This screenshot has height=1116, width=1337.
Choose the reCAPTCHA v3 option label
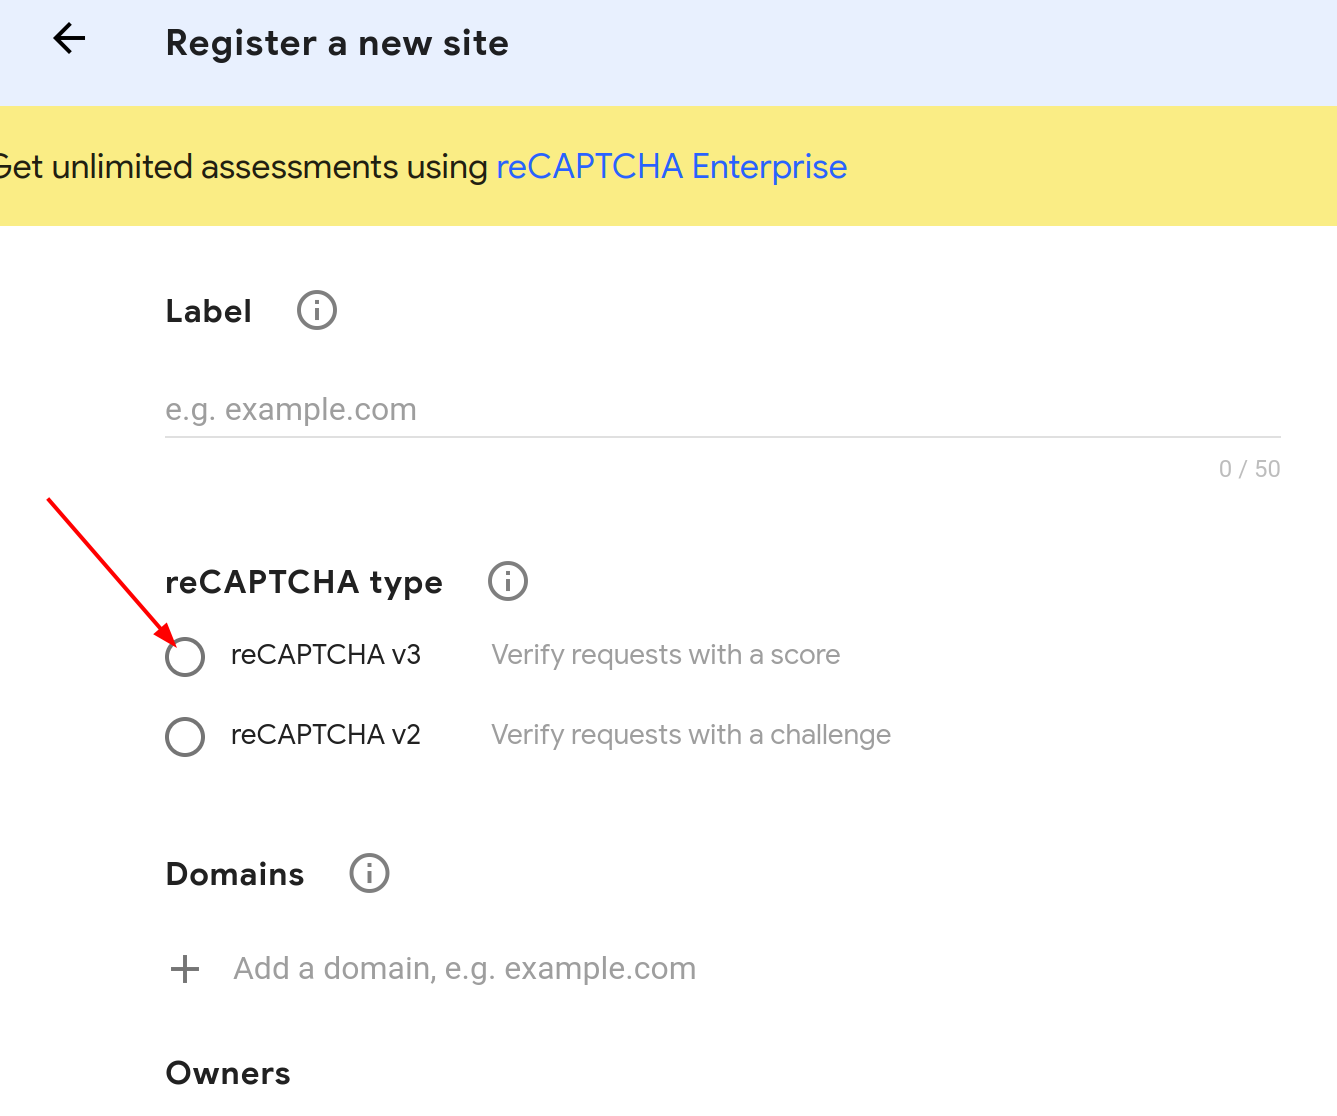pos(326,655)
